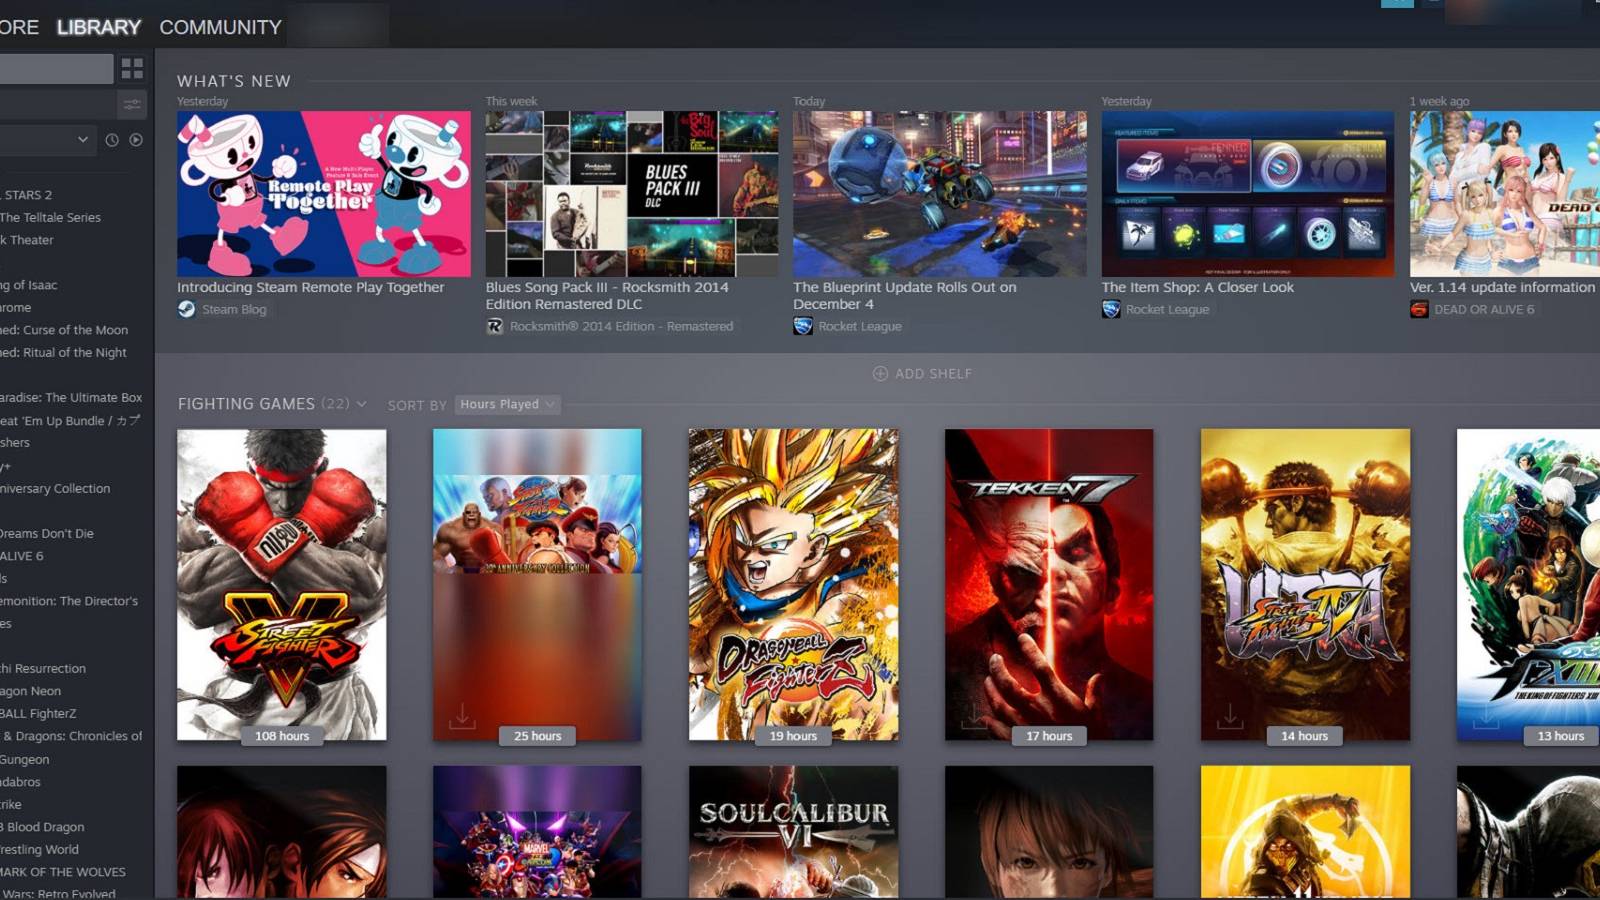Select the Rocket League icon under the Blueprint Update news
Image resolution: width=1600 pixels, height=900 pixels.
(802, 326)
